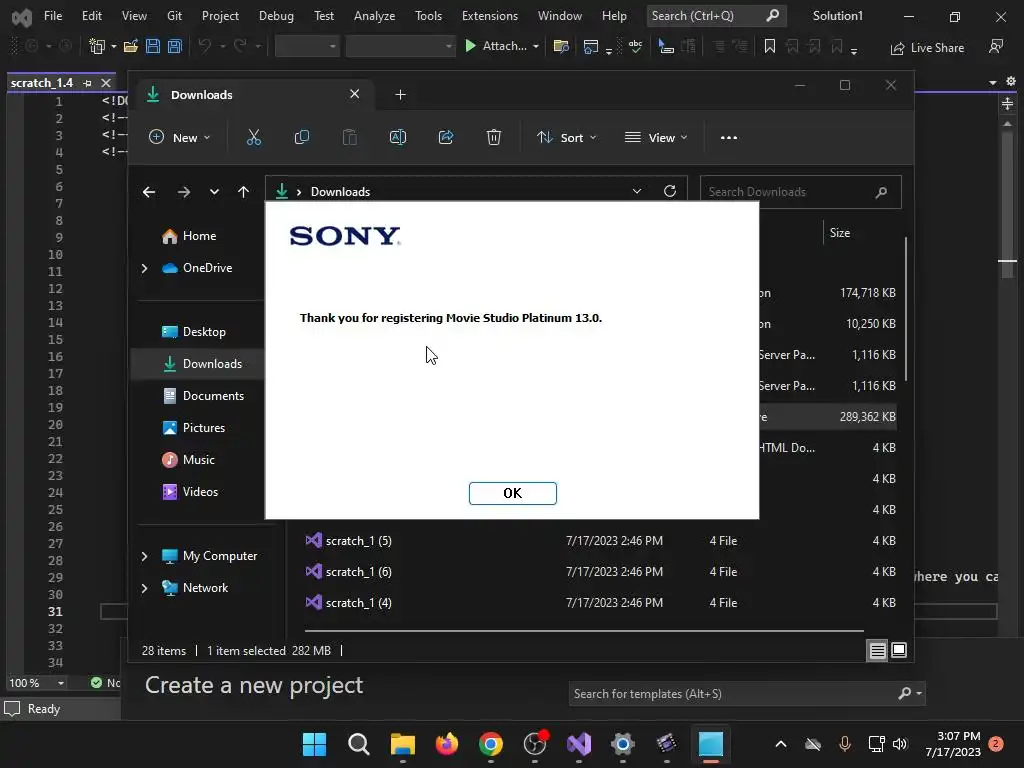This screenshot has height=768, width=1024.
Task: Click the bookmark icon in Visual Studio toolbar
Action: (x=770, y=46)
